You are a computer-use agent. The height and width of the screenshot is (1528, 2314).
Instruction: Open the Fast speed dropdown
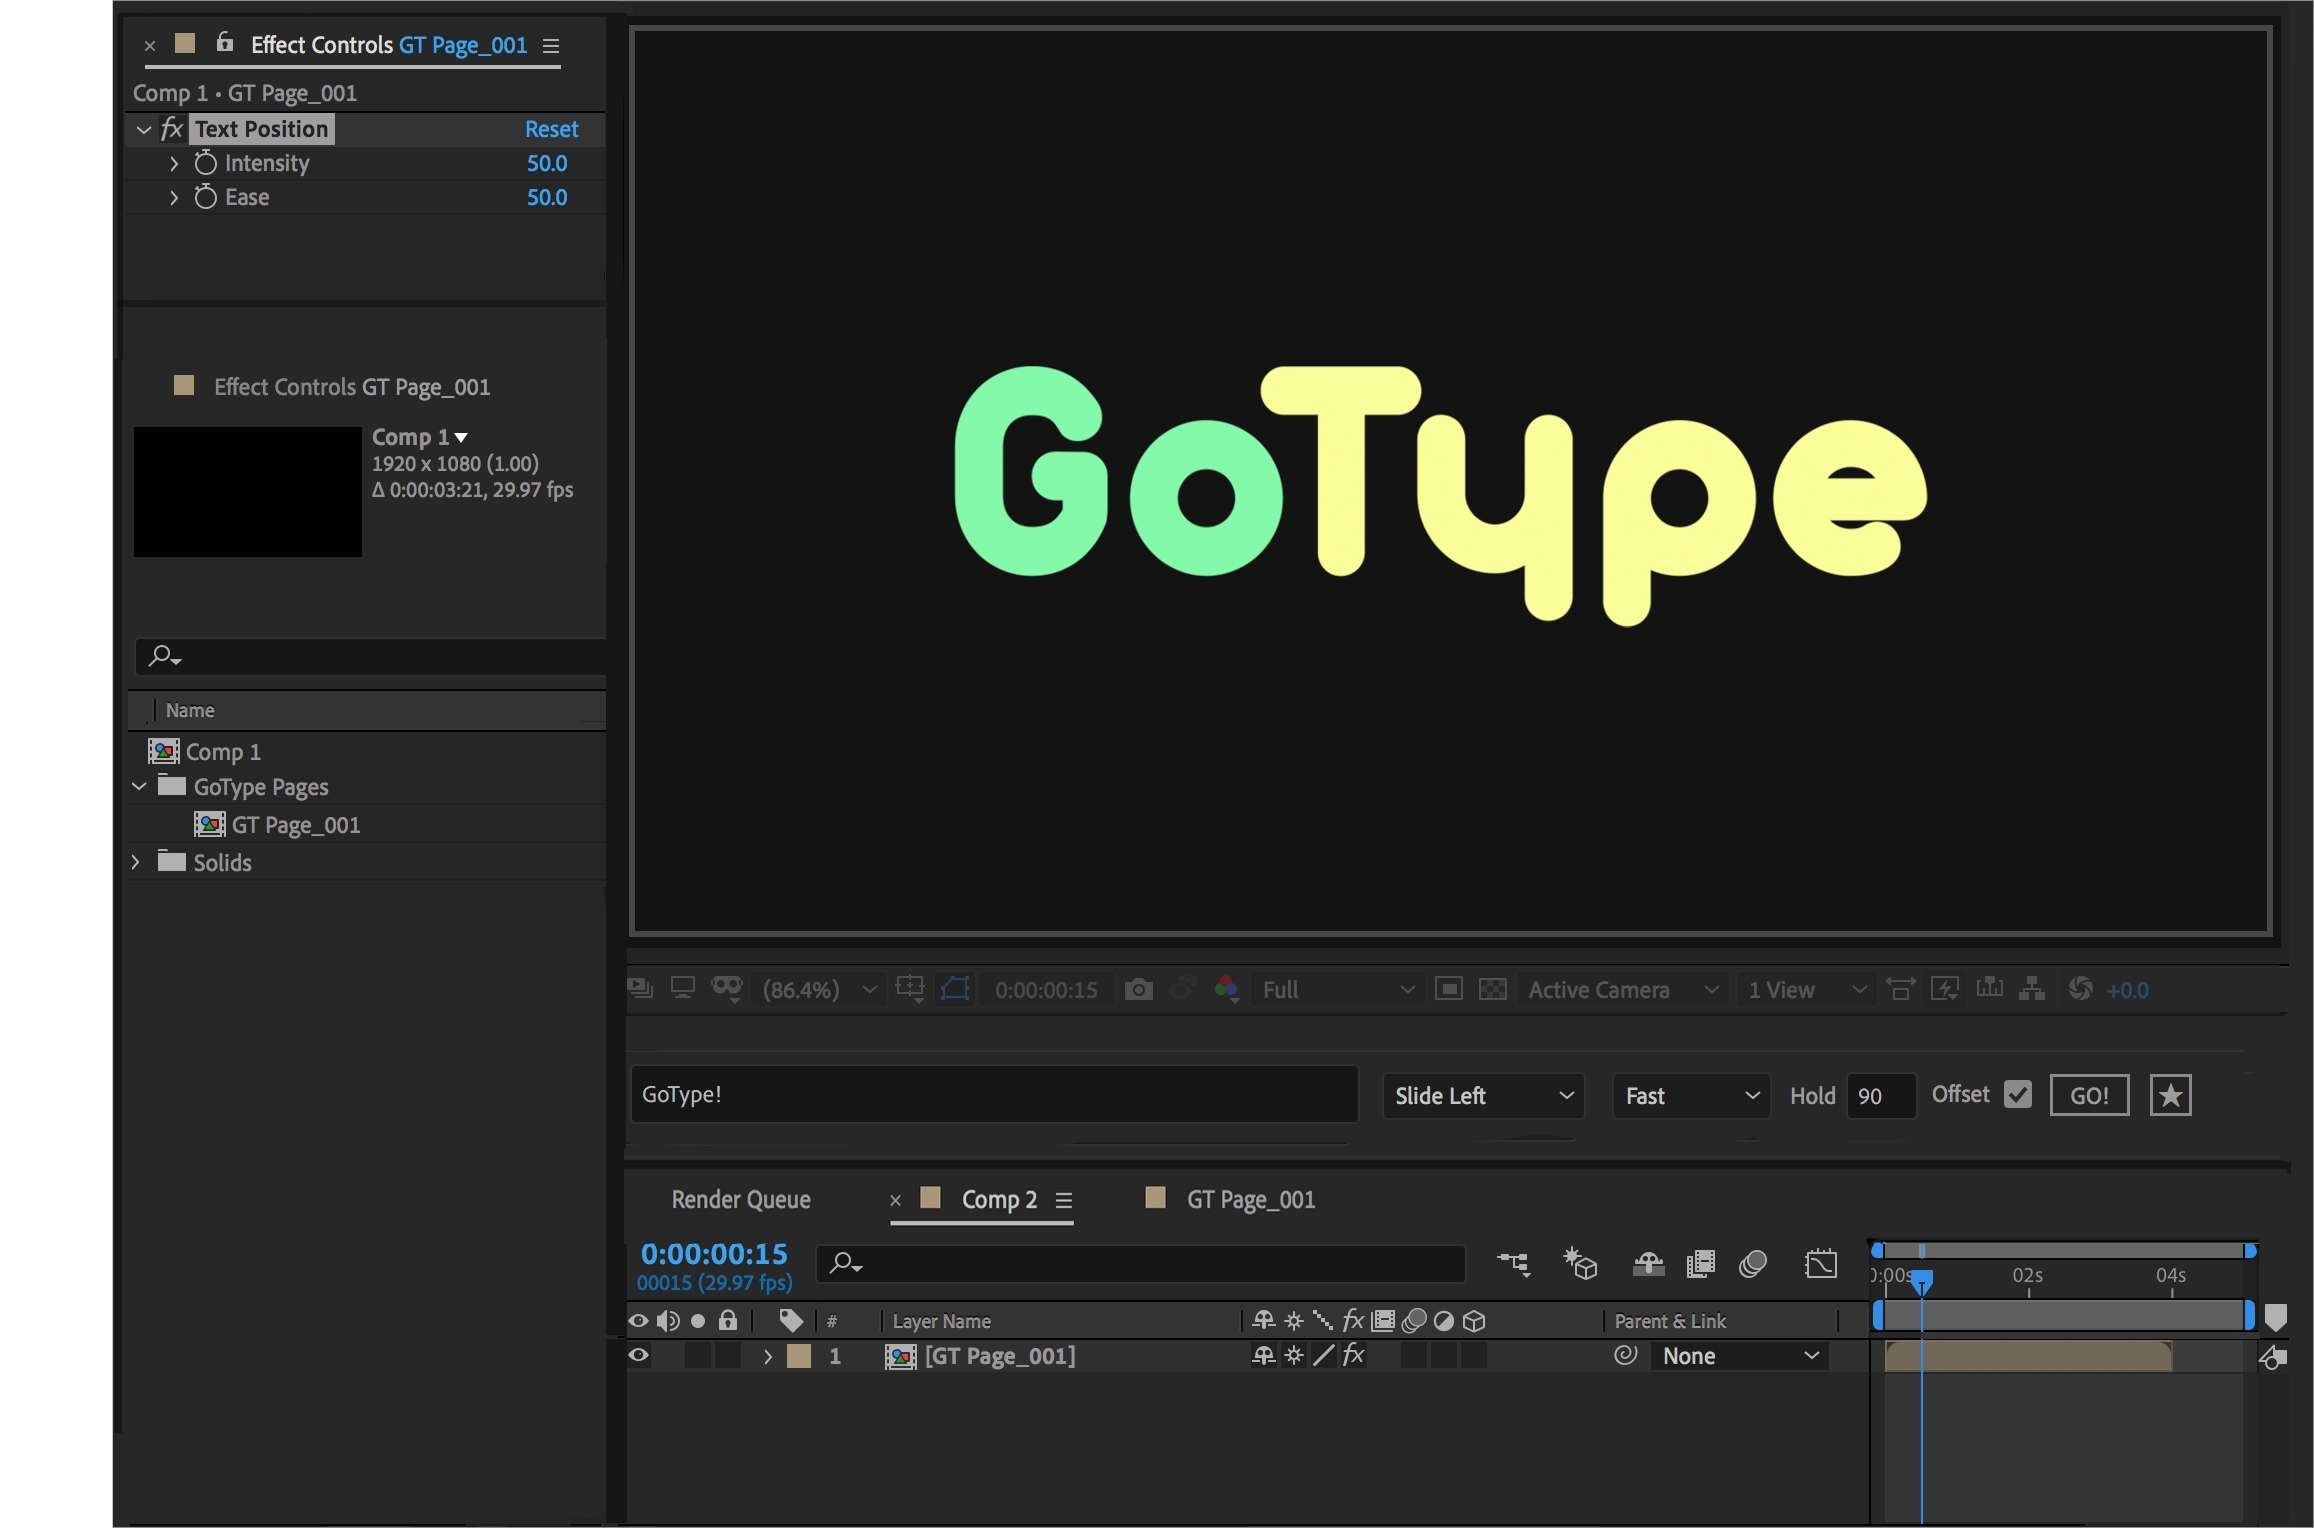pyautogui.click(x=1691, y=1096)
